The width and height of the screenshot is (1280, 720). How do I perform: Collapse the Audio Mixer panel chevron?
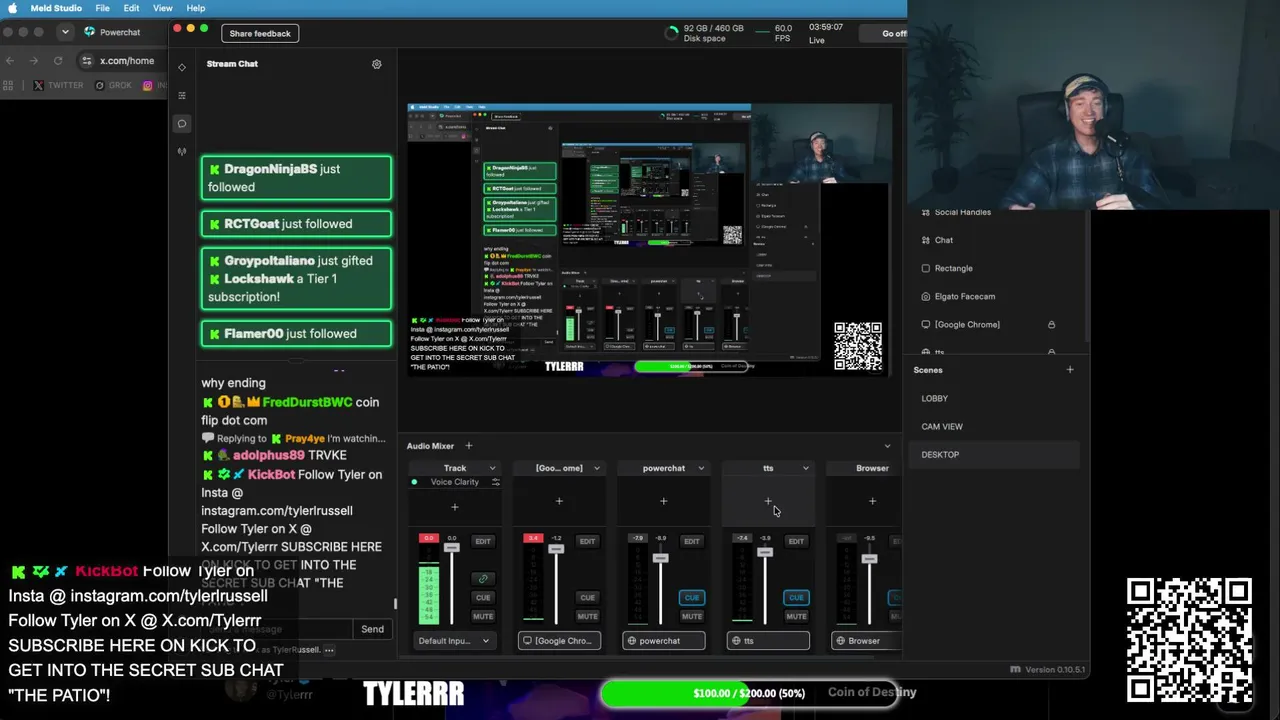click(x=887, y=446)
